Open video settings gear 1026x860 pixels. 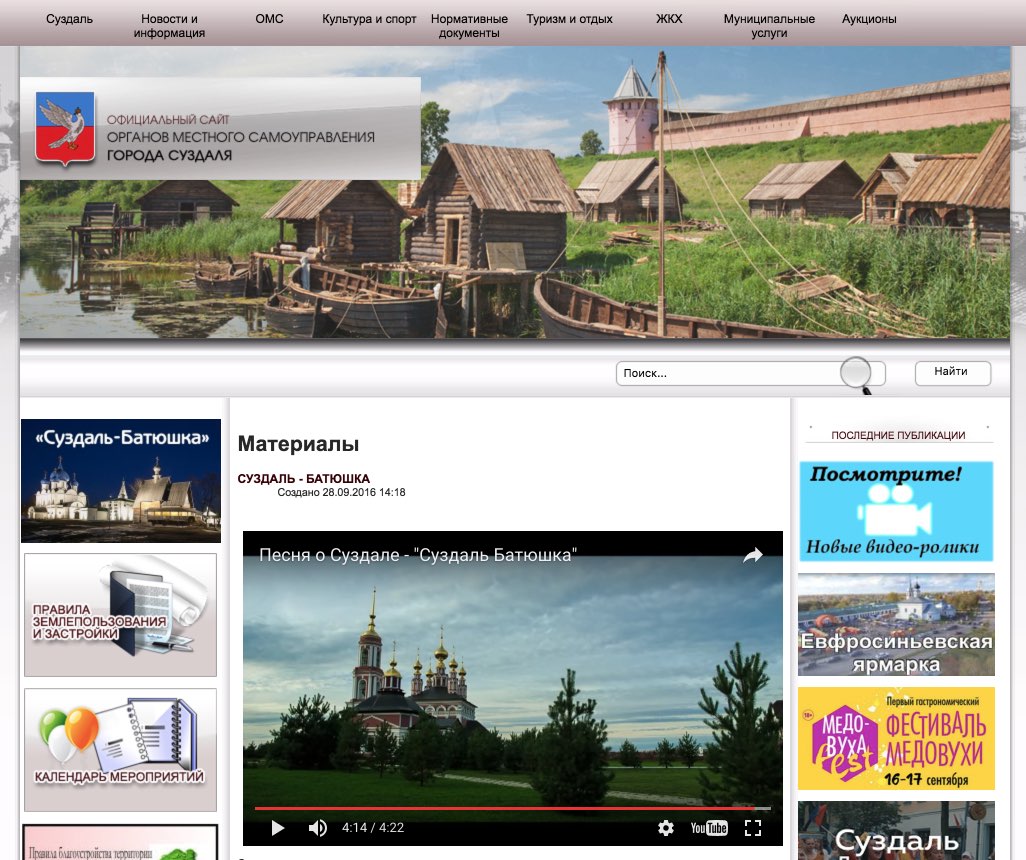pos(665,828)
